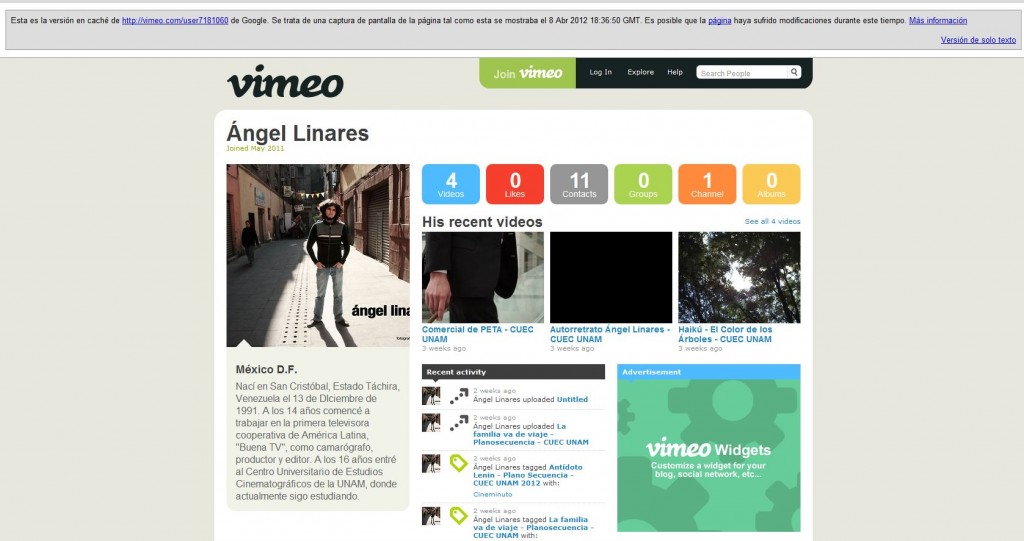Click the upload icon beside Untitled activity
Viewport: 1024px width, 541px height.
point(459,396)
